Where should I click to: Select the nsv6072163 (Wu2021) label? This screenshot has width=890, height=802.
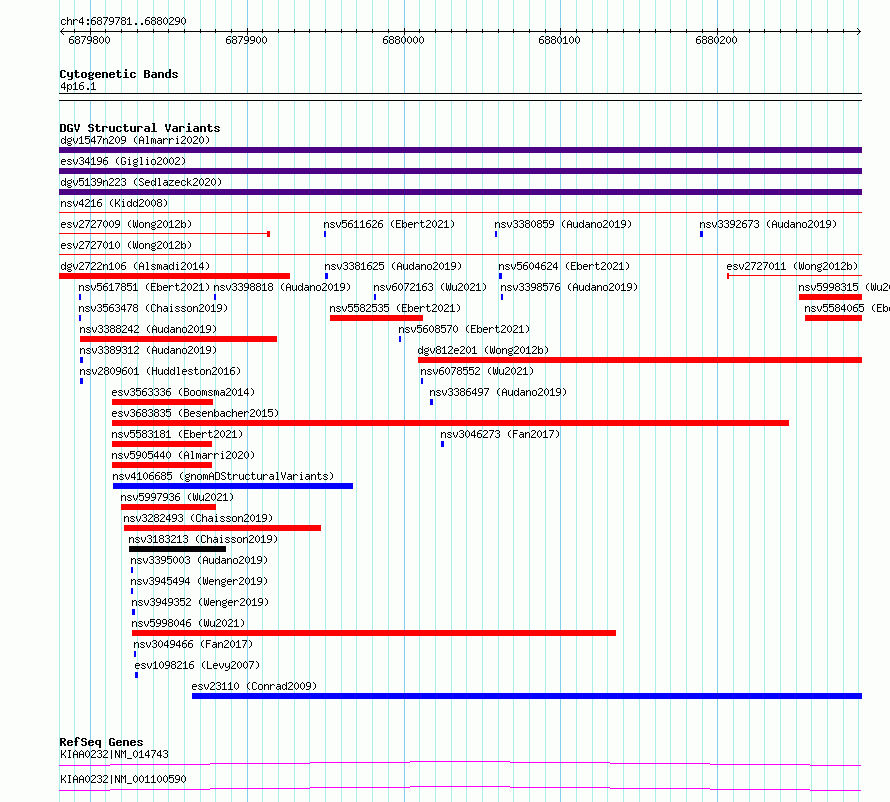pos(430,287)
